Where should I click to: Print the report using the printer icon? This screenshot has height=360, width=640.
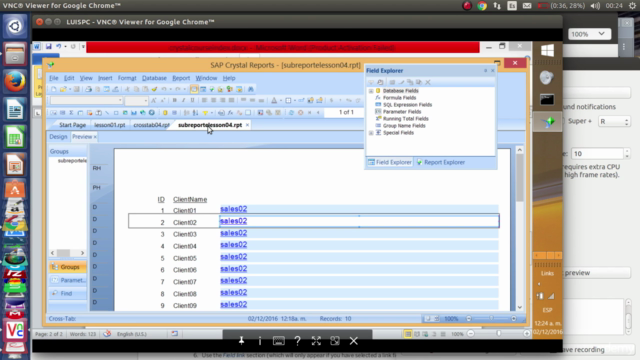(x=88, y=89)
